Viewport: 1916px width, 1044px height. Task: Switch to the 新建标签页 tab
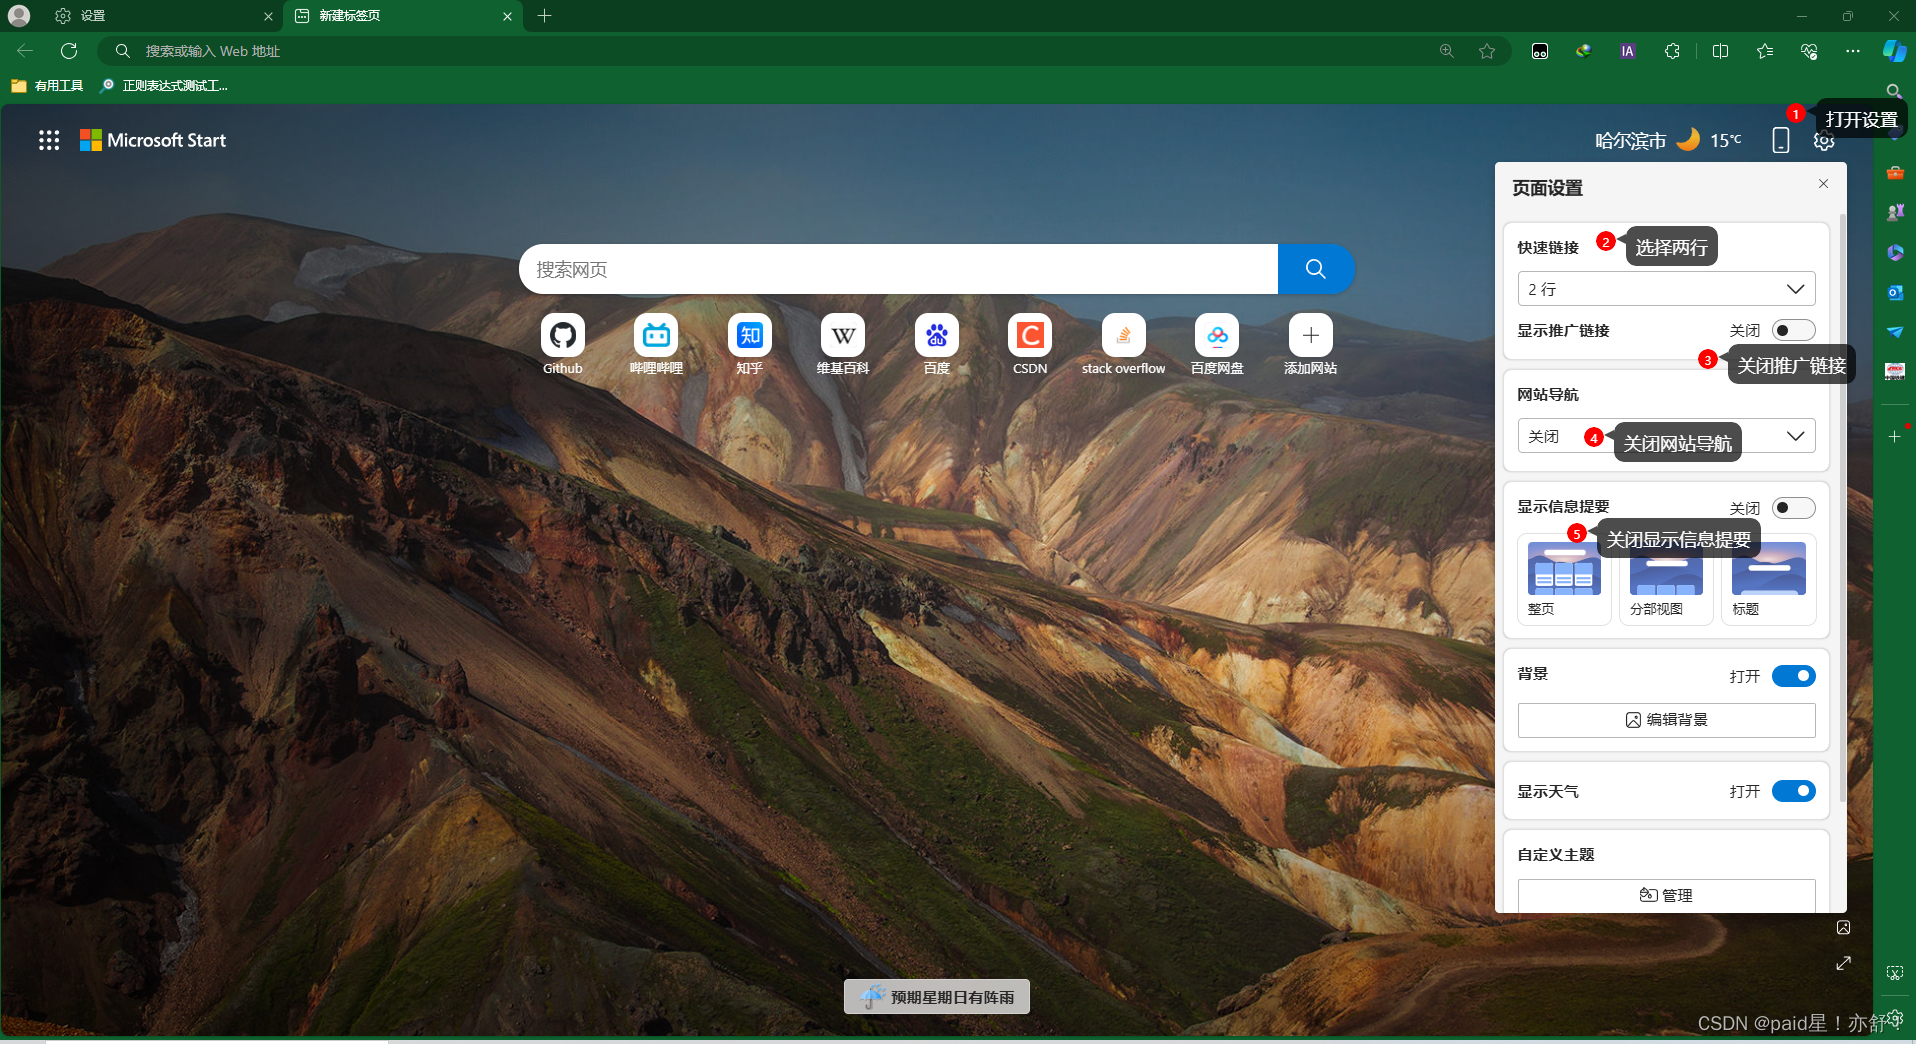[x=404, y=16]
